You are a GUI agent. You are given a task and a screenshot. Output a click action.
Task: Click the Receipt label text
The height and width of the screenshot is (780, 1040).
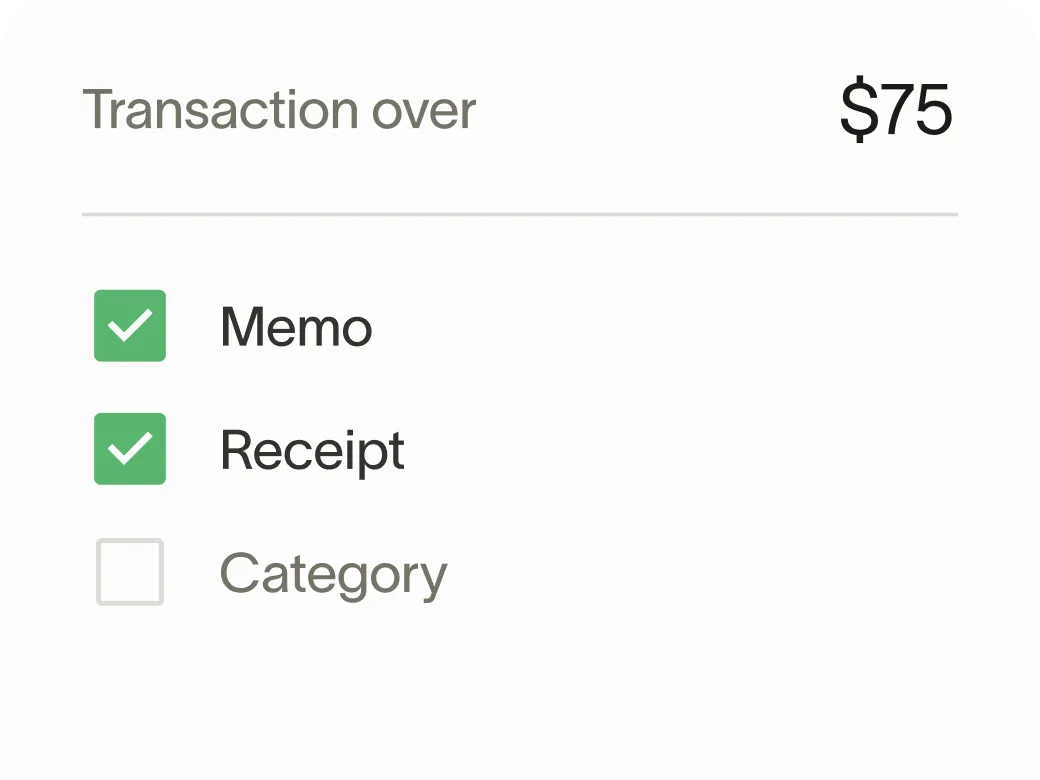(311, 449)
